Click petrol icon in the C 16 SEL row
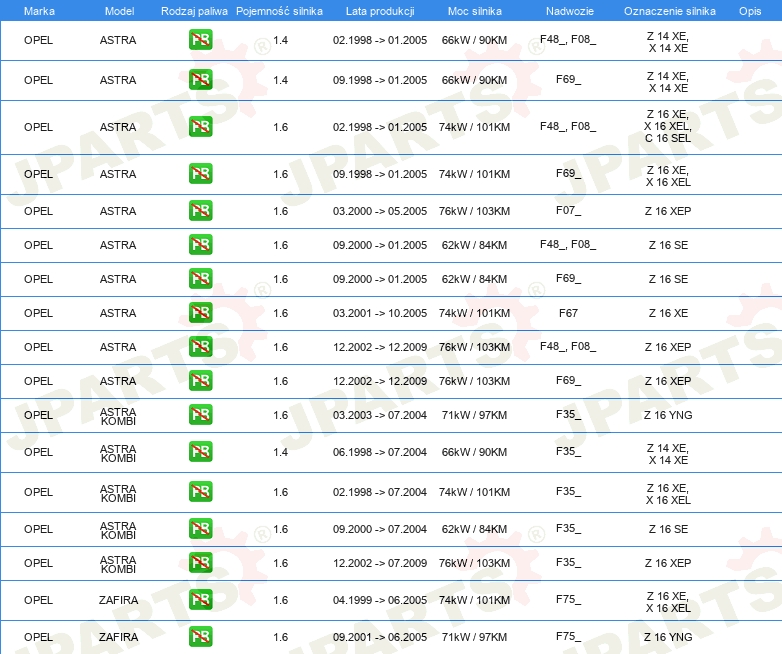Viewport: 782px width, 654px height. click(200, 127)
